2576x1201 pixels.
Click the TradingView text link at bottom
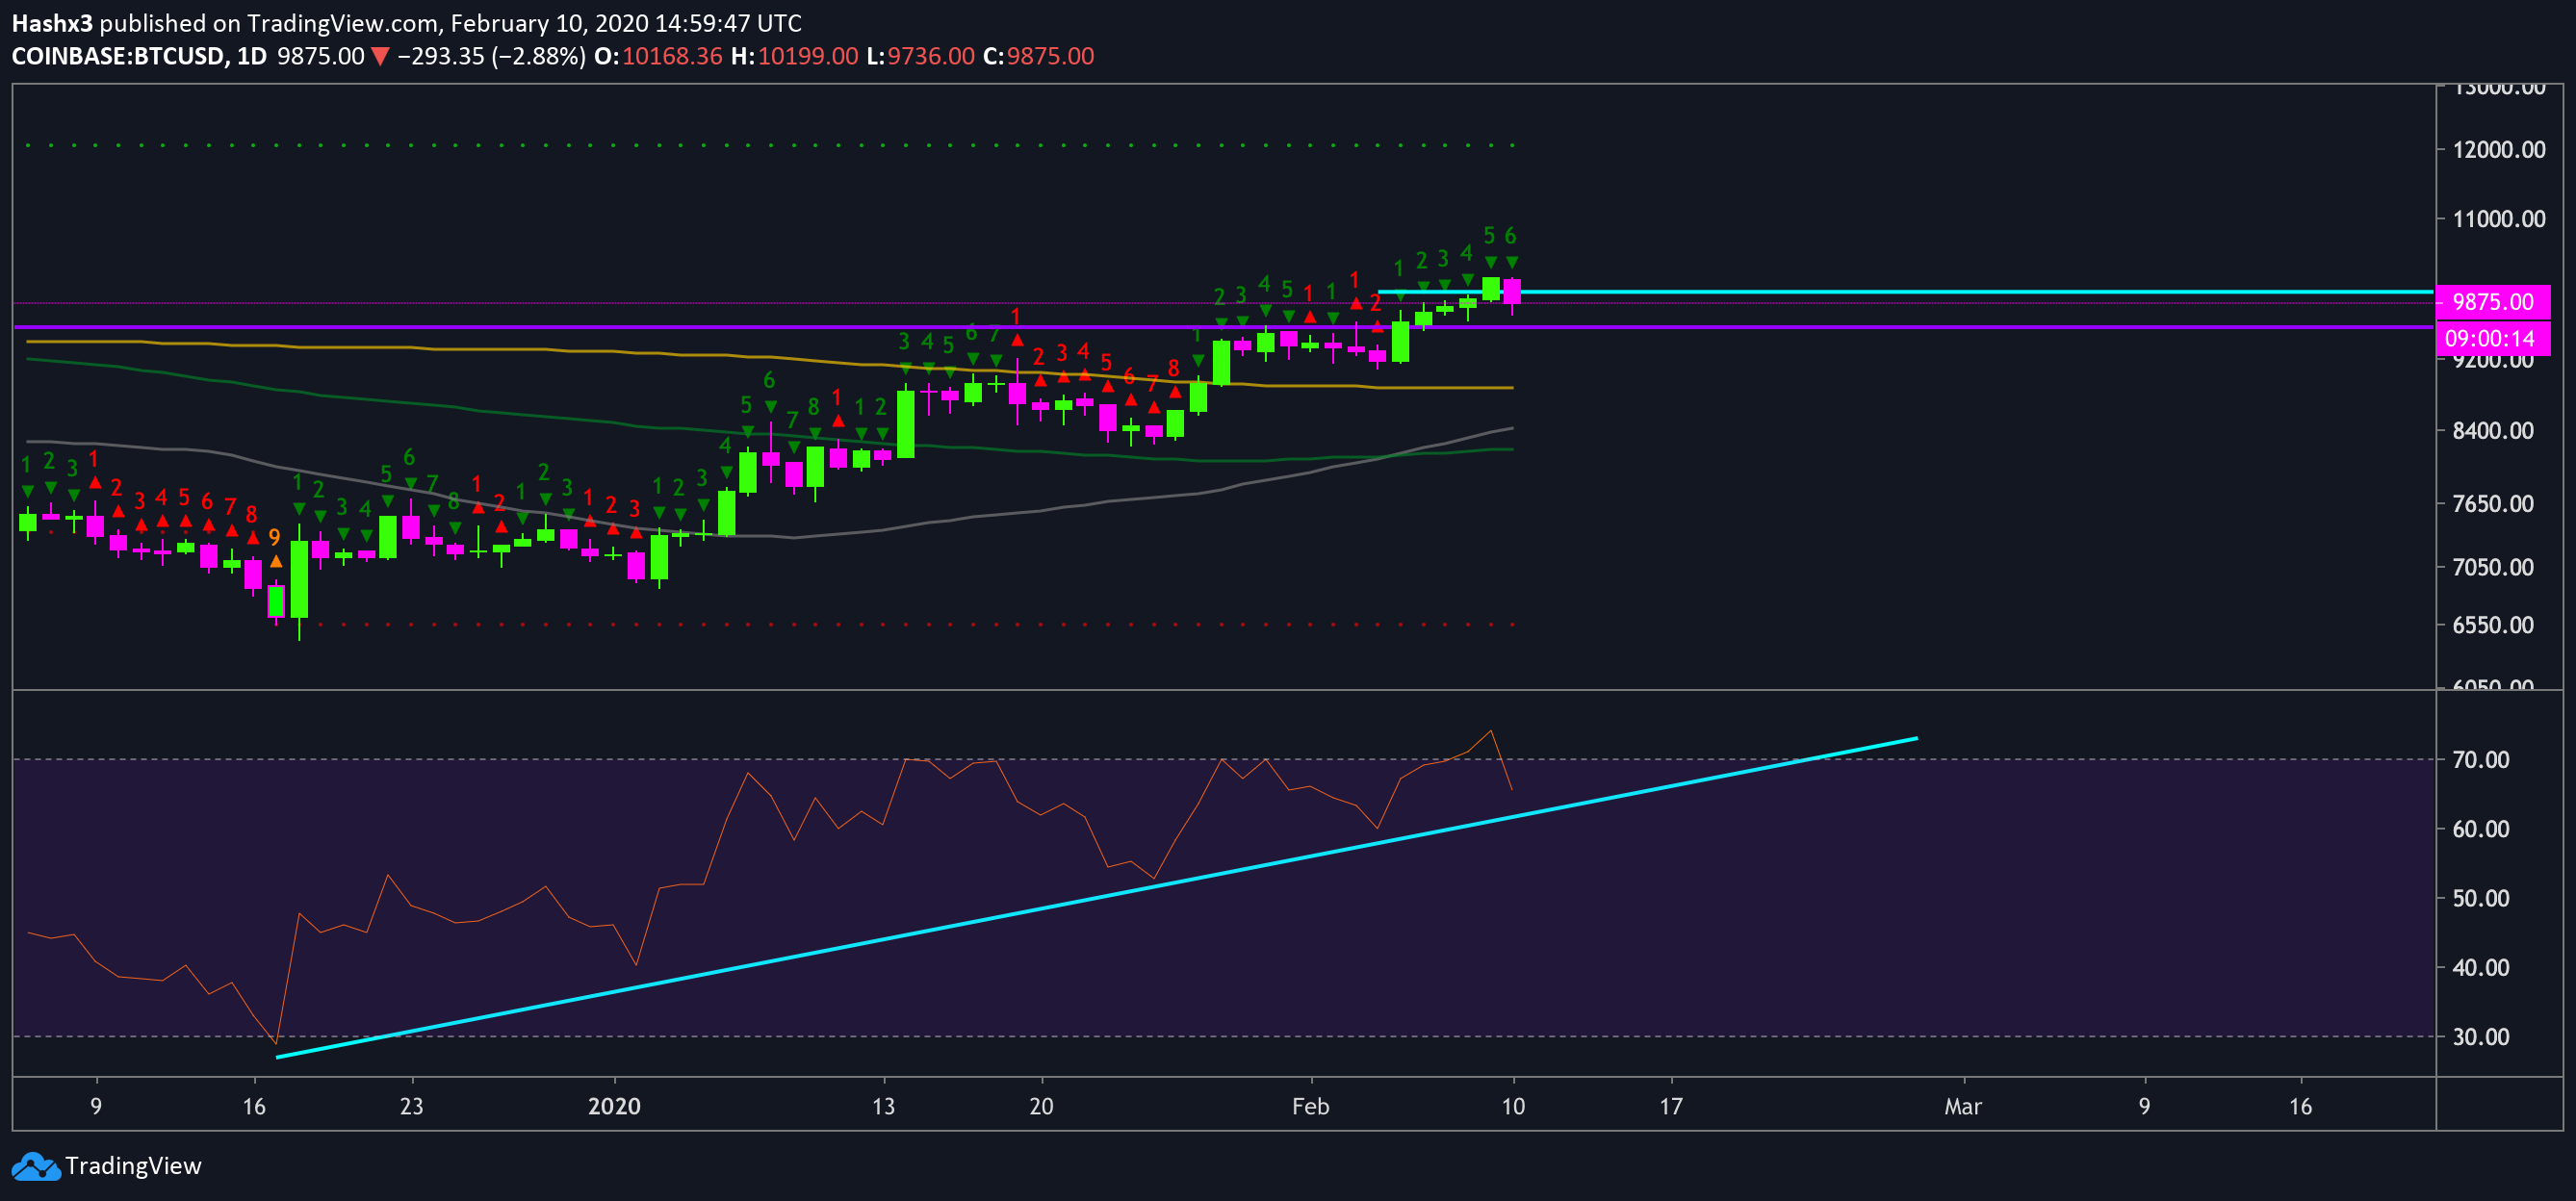pyautogui.click(x=133, y=1166)
